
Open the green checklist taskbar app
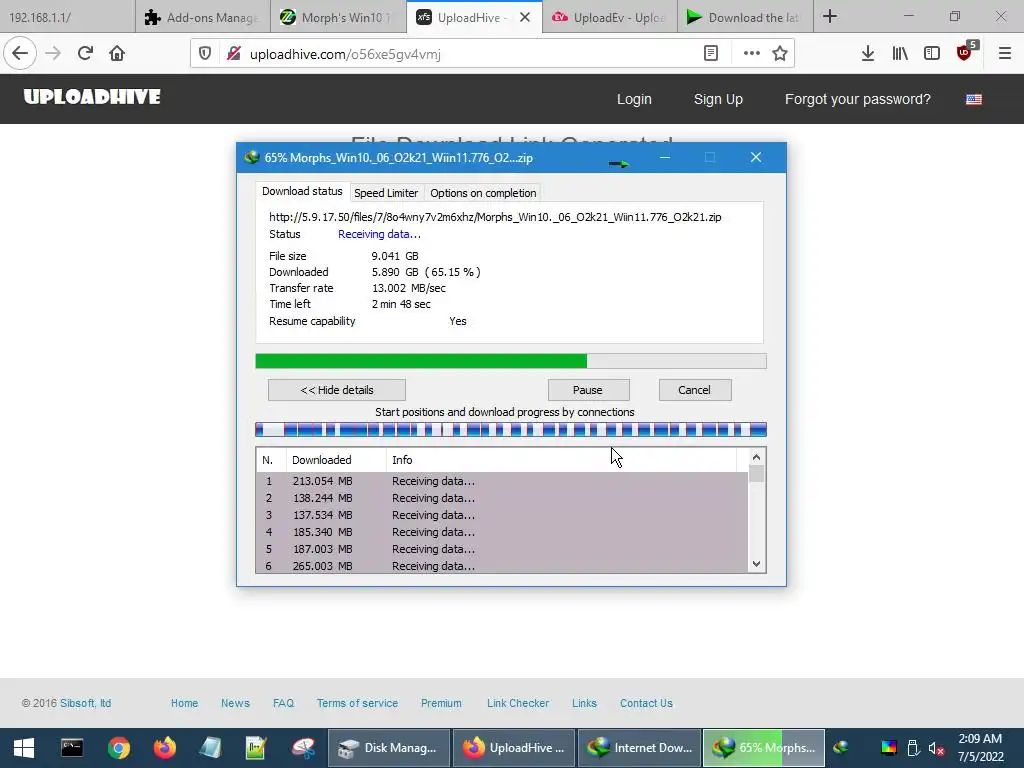(x=255, y=748)
